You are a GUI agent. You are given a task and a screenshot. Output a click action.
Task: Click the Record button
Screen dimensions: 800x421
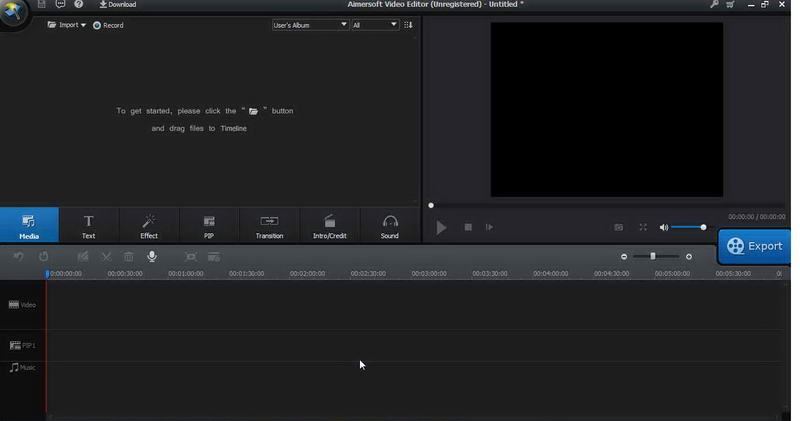[x=108, y=25]
